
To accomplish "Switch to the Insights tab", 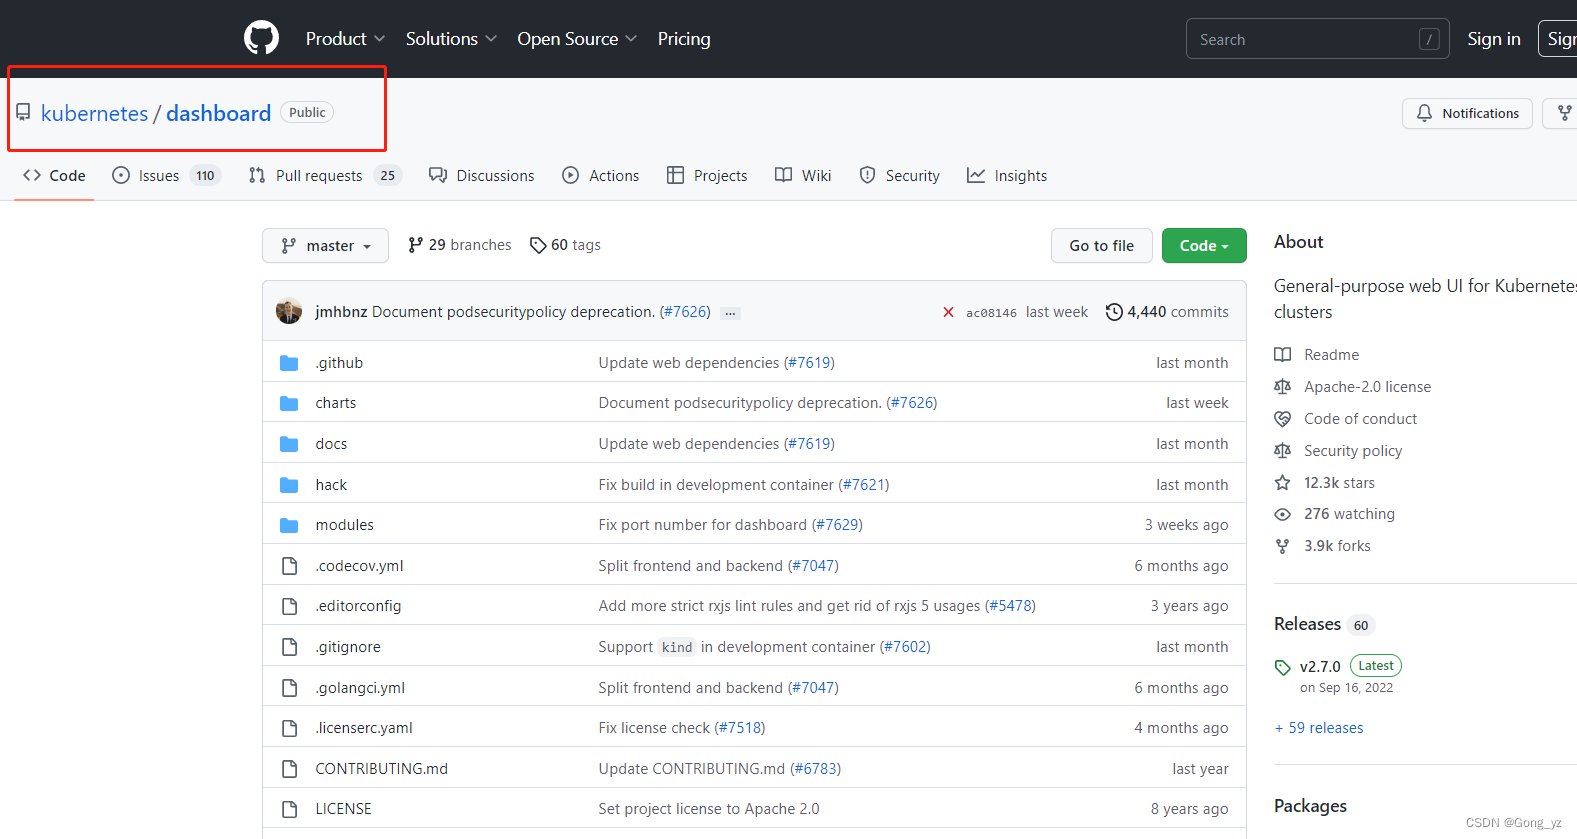I will (x=1007, y=176).
